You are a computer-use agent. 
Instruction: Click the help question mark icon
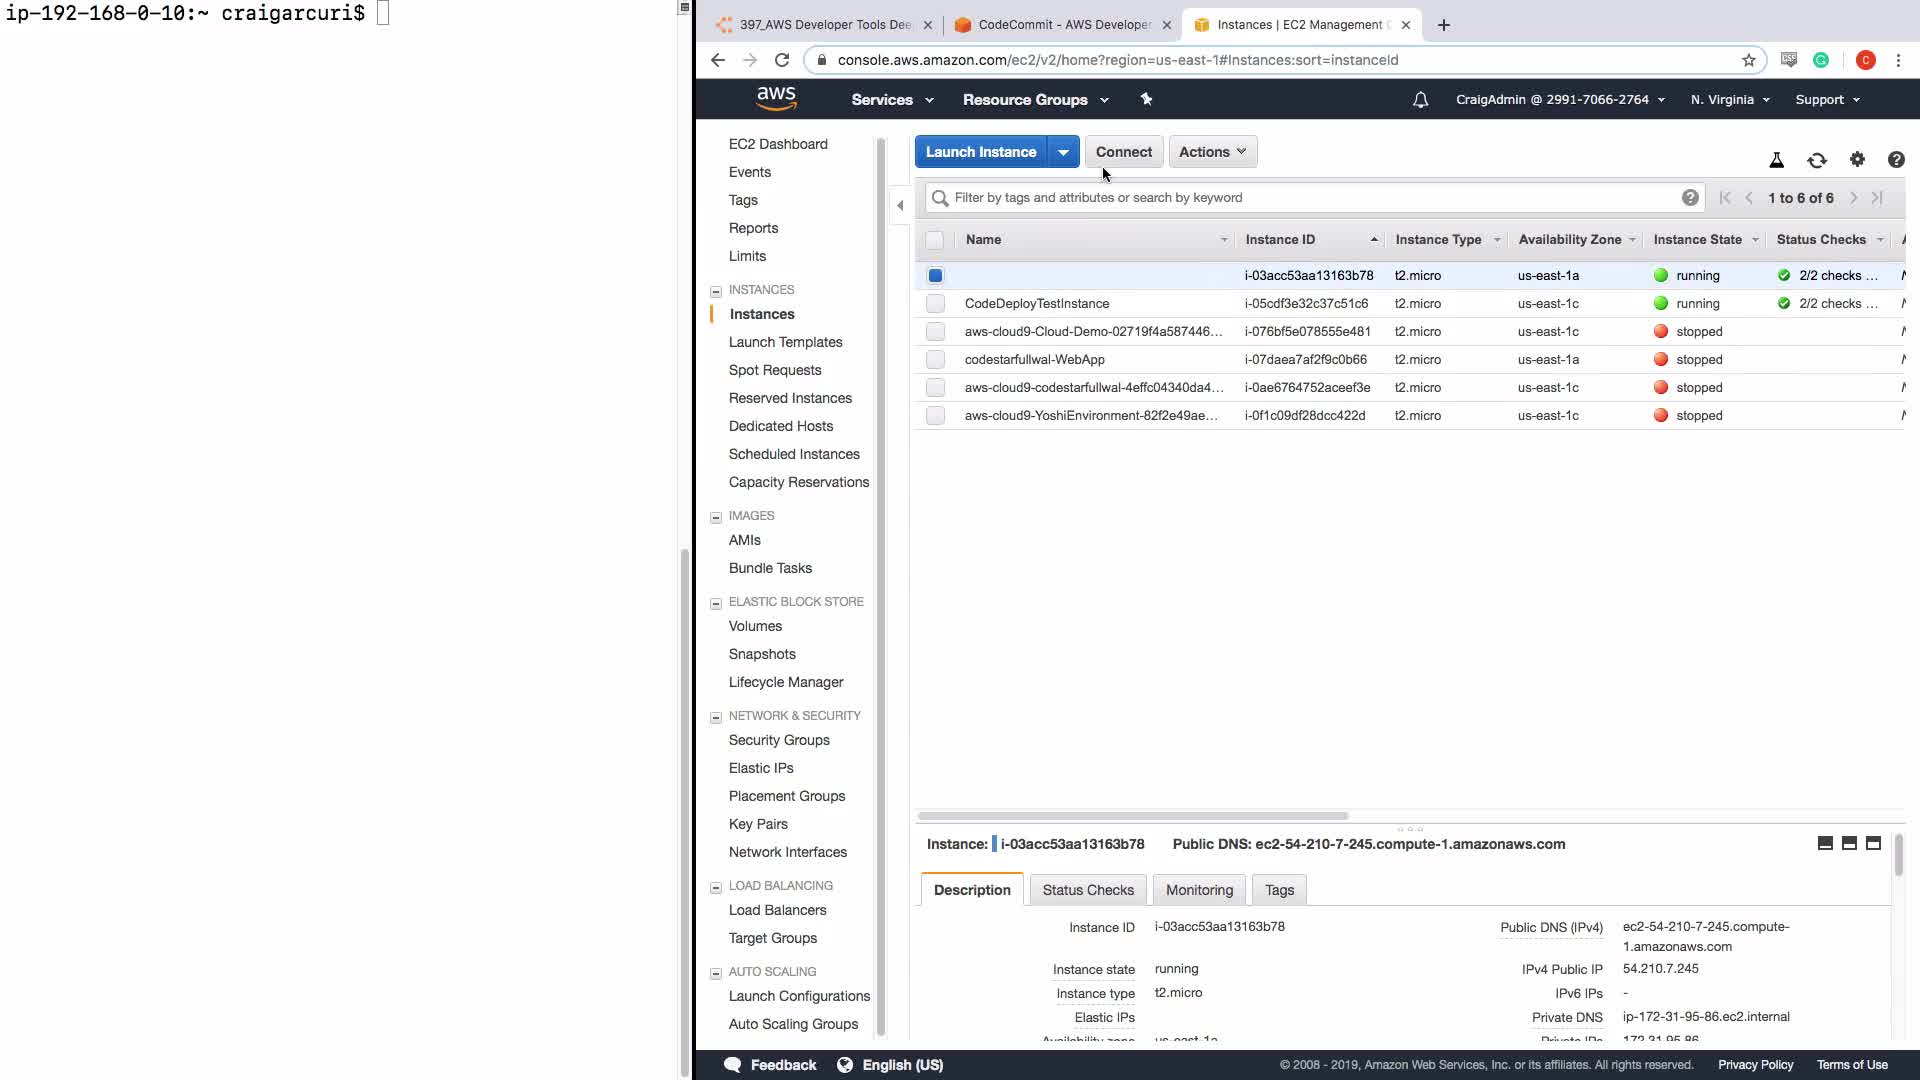coord(1896,160)
